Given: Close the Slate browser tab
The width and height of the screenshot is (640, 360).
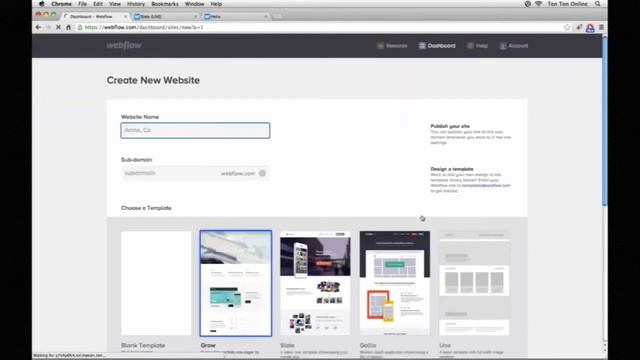Looking at the screenshot, I should click(195, 16).
